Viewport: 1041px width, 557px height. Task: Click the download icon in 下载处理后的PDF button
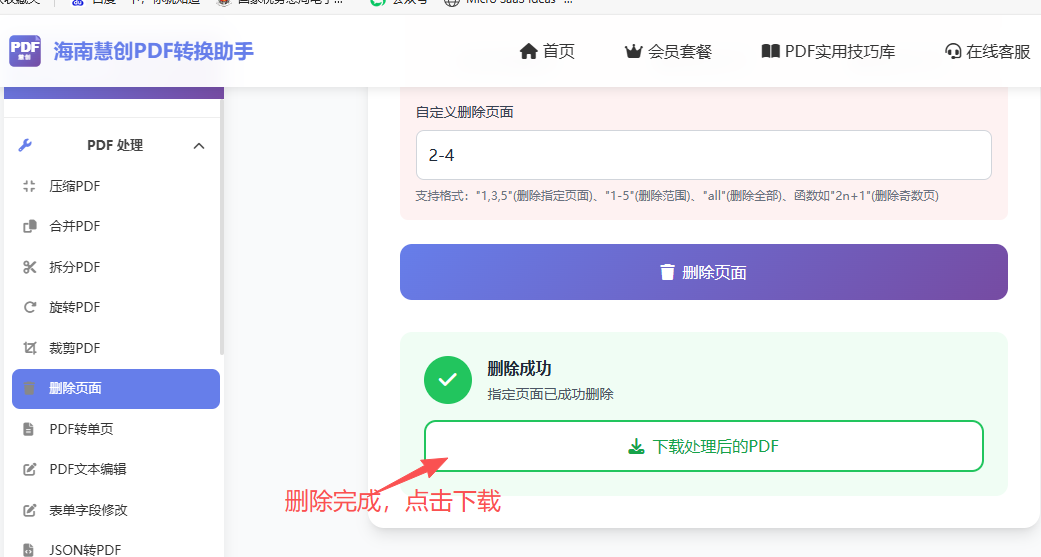coord(636,446)
